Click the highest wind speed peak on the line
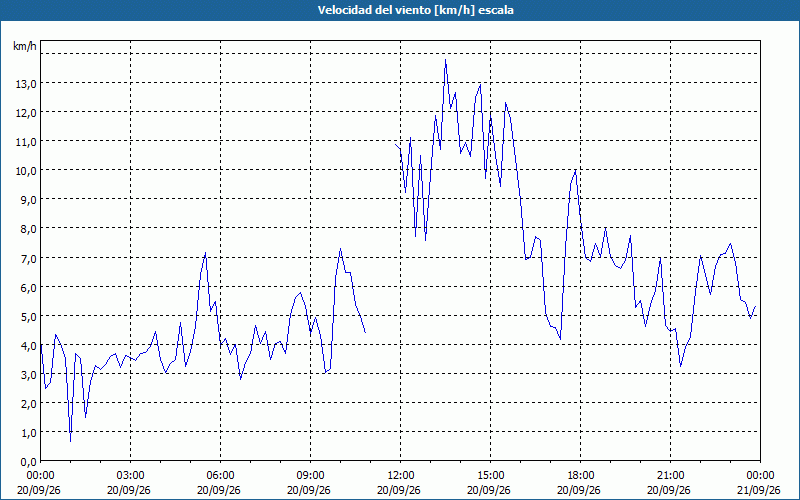The image size is (800, 500). 445,60
